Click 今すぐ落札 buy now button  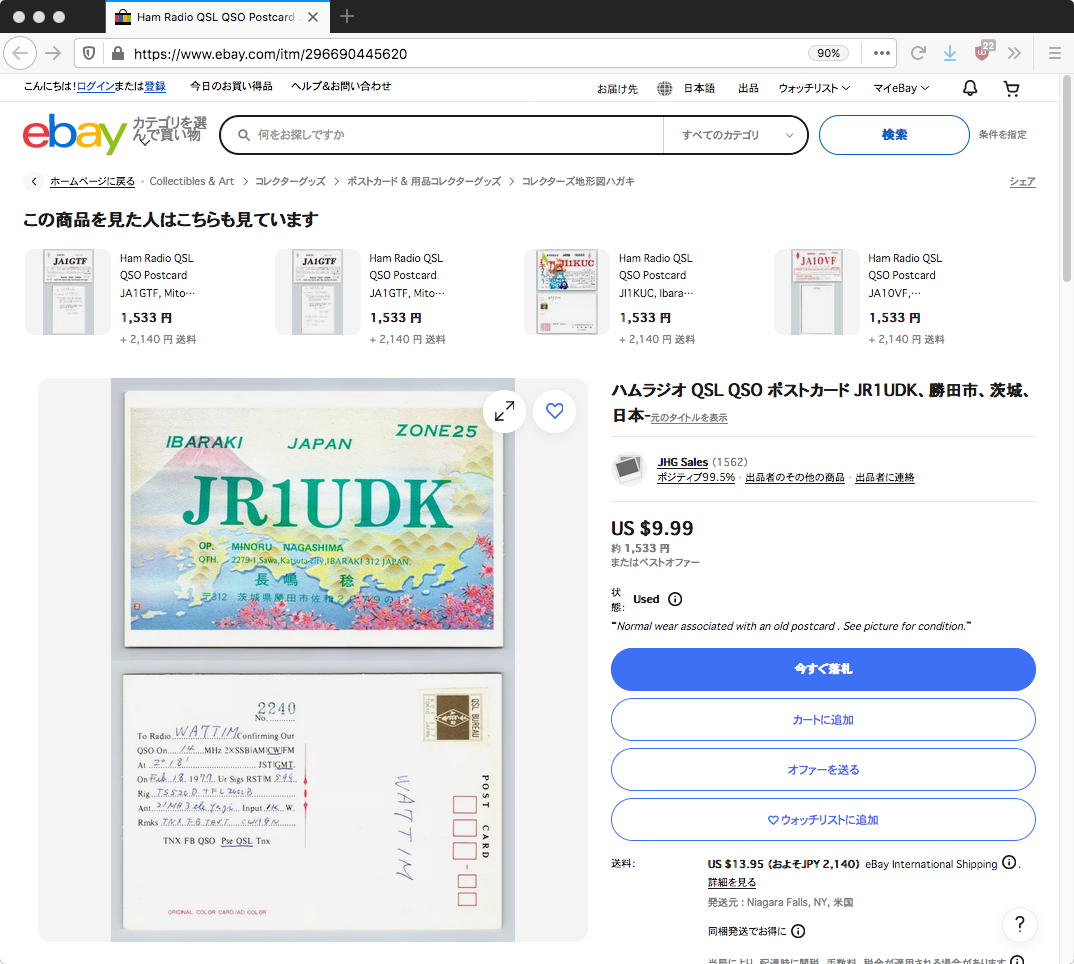[x=823, y=669]
